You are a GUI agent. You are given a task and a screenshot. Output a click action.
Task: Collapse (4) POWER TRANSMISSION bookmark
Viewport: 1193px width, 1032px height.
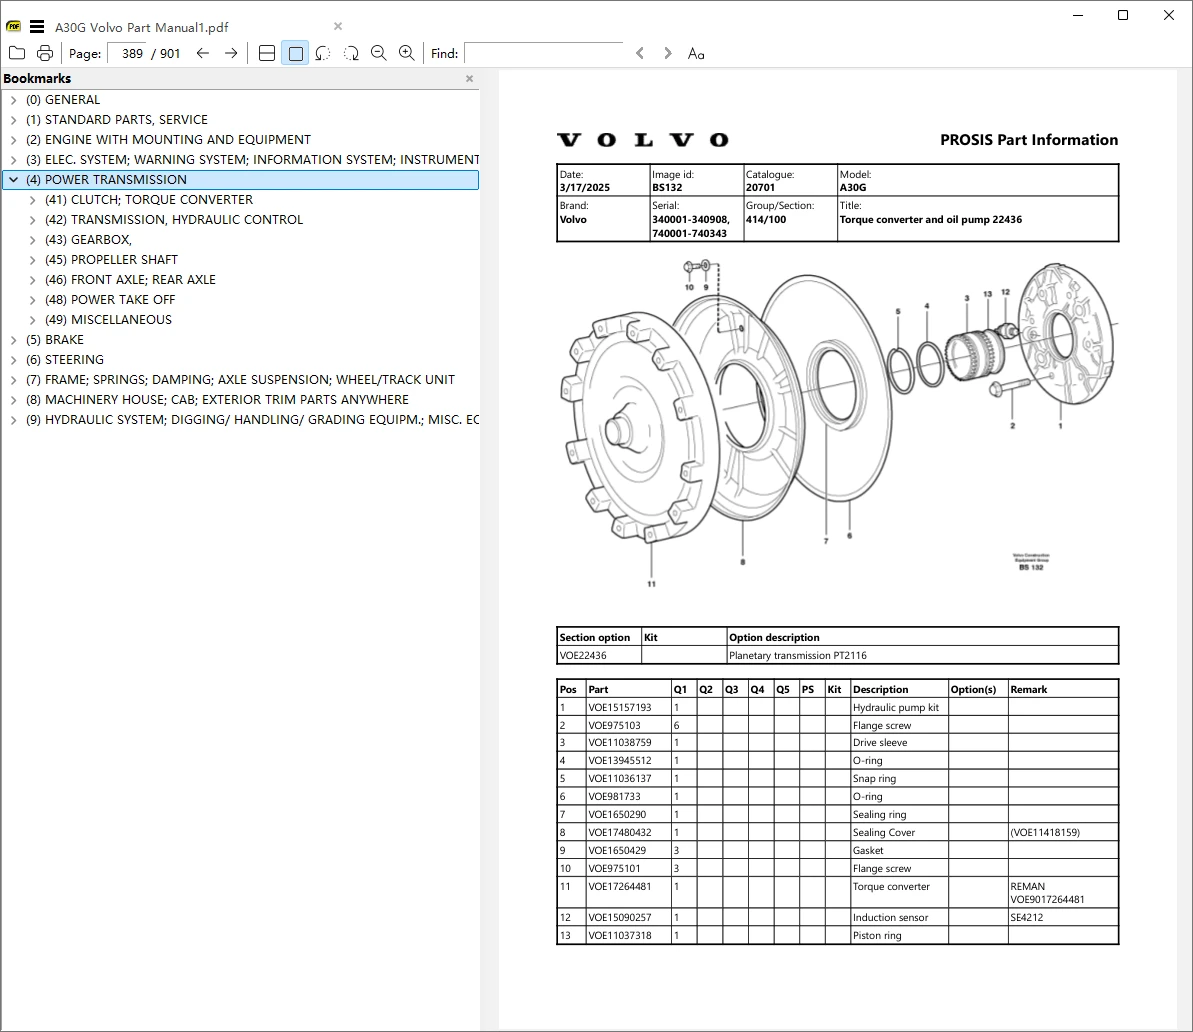[x=14, y=180]
